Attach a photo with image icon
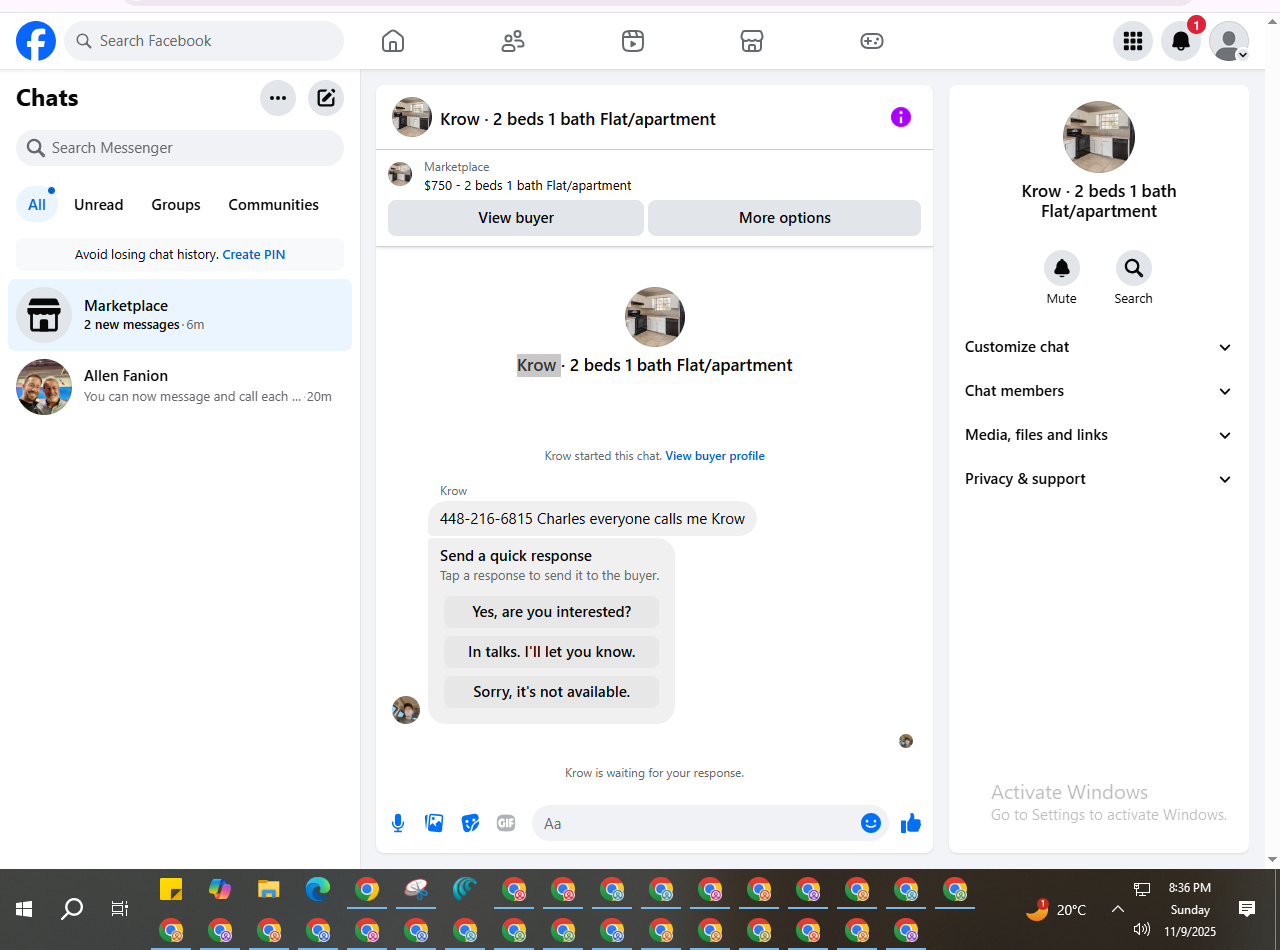Image resolution: width=1280 pixels, height=950 pixels. point(434,823)
